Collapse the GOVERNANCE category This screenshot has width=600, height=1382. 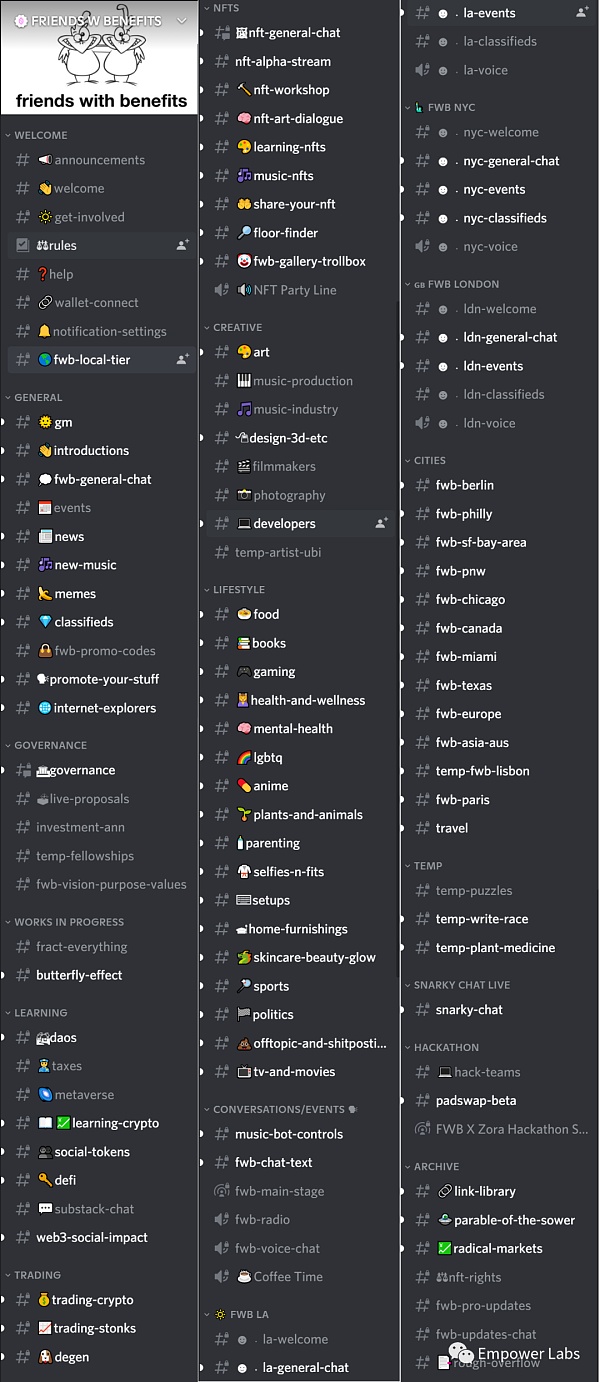(50, 745)
